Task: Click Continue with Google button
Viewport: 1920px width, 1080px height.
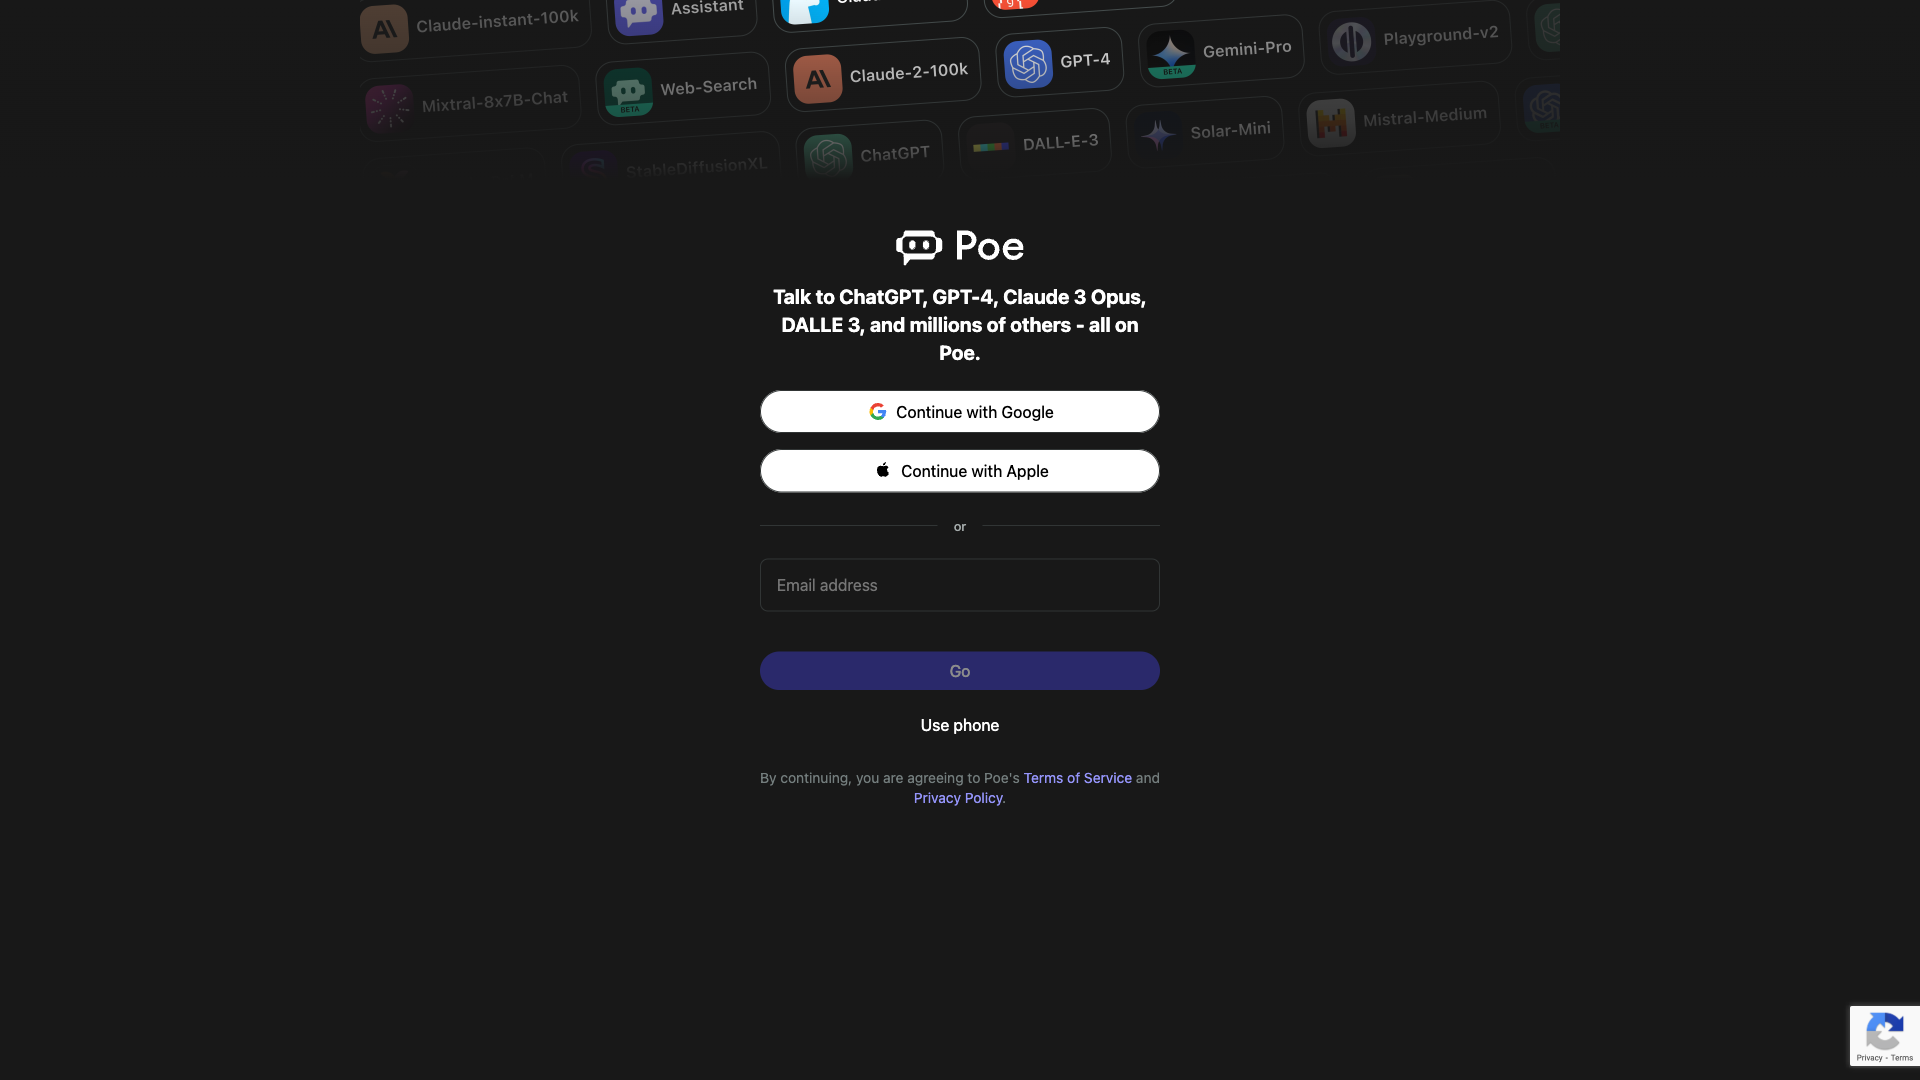Action: click(x=960, y=411)
